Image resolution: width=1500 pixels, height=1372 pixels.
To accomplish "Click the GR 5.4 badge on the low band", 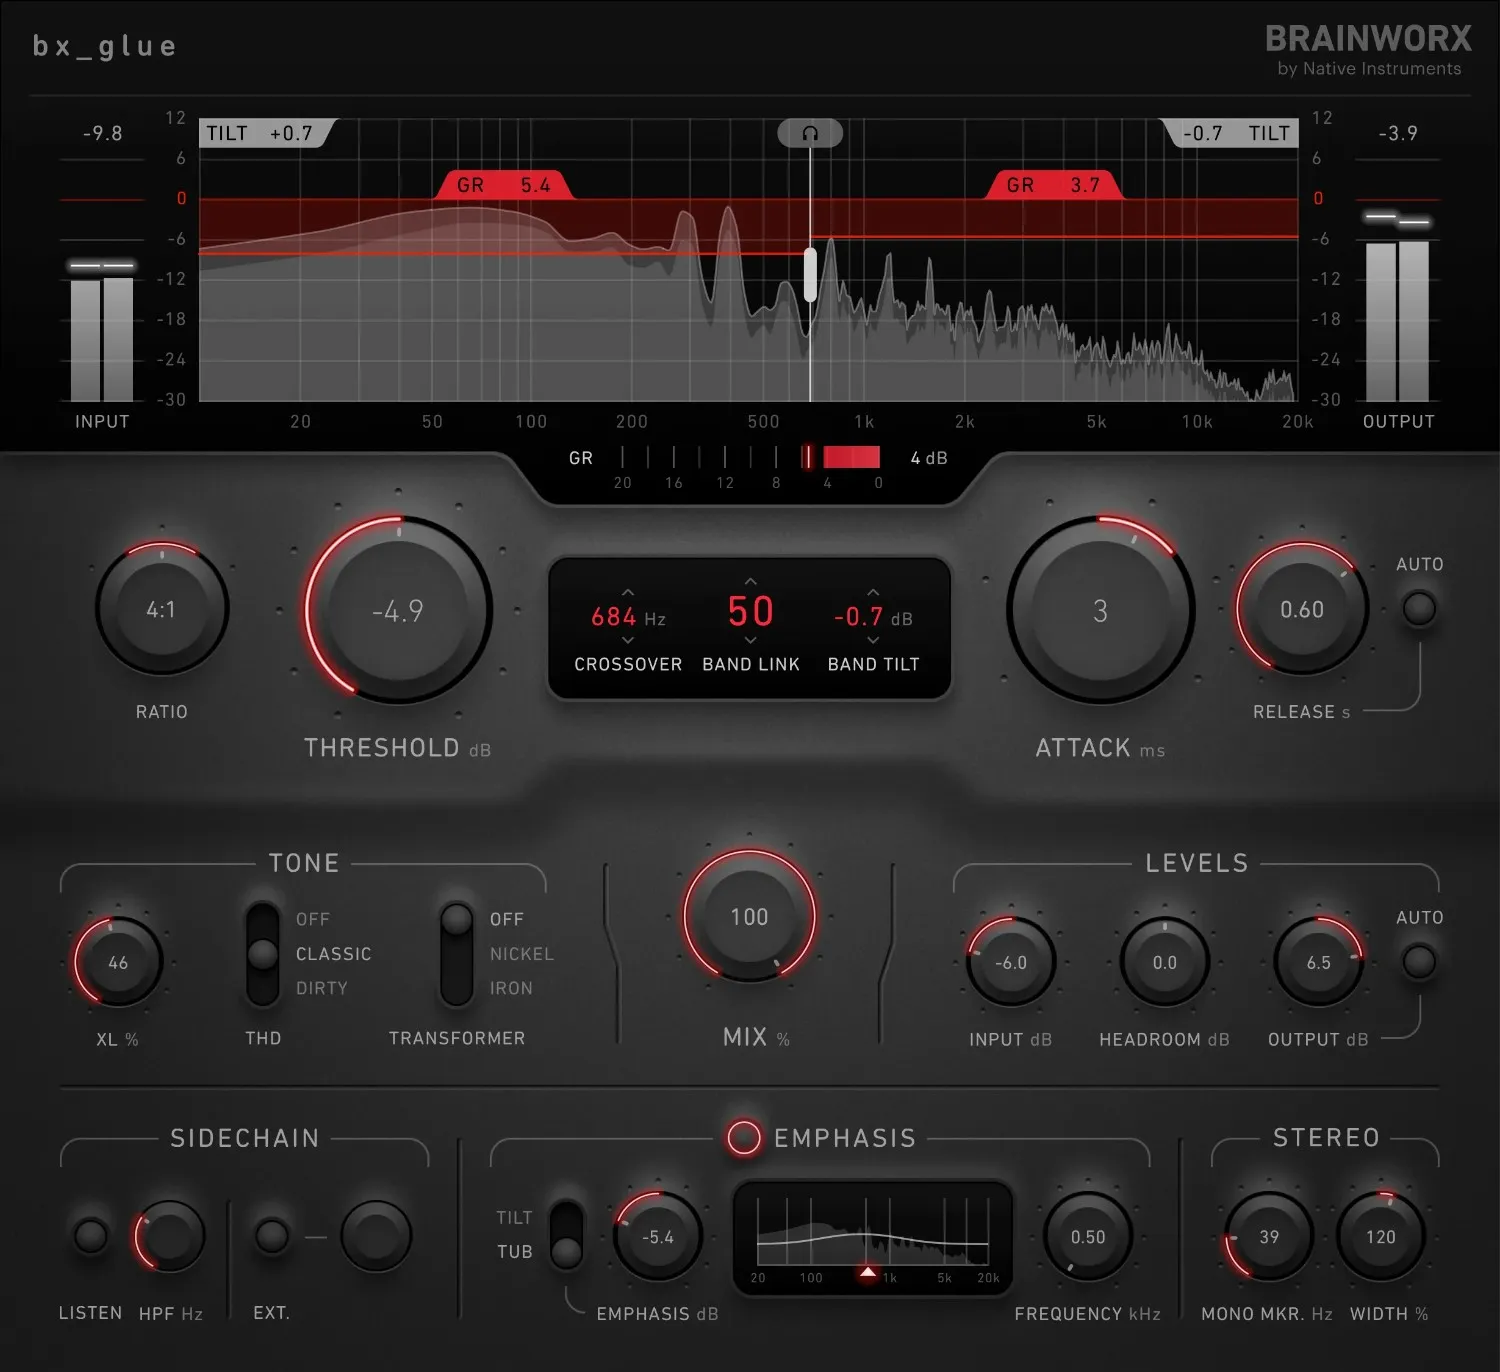I will click(505, 185).
